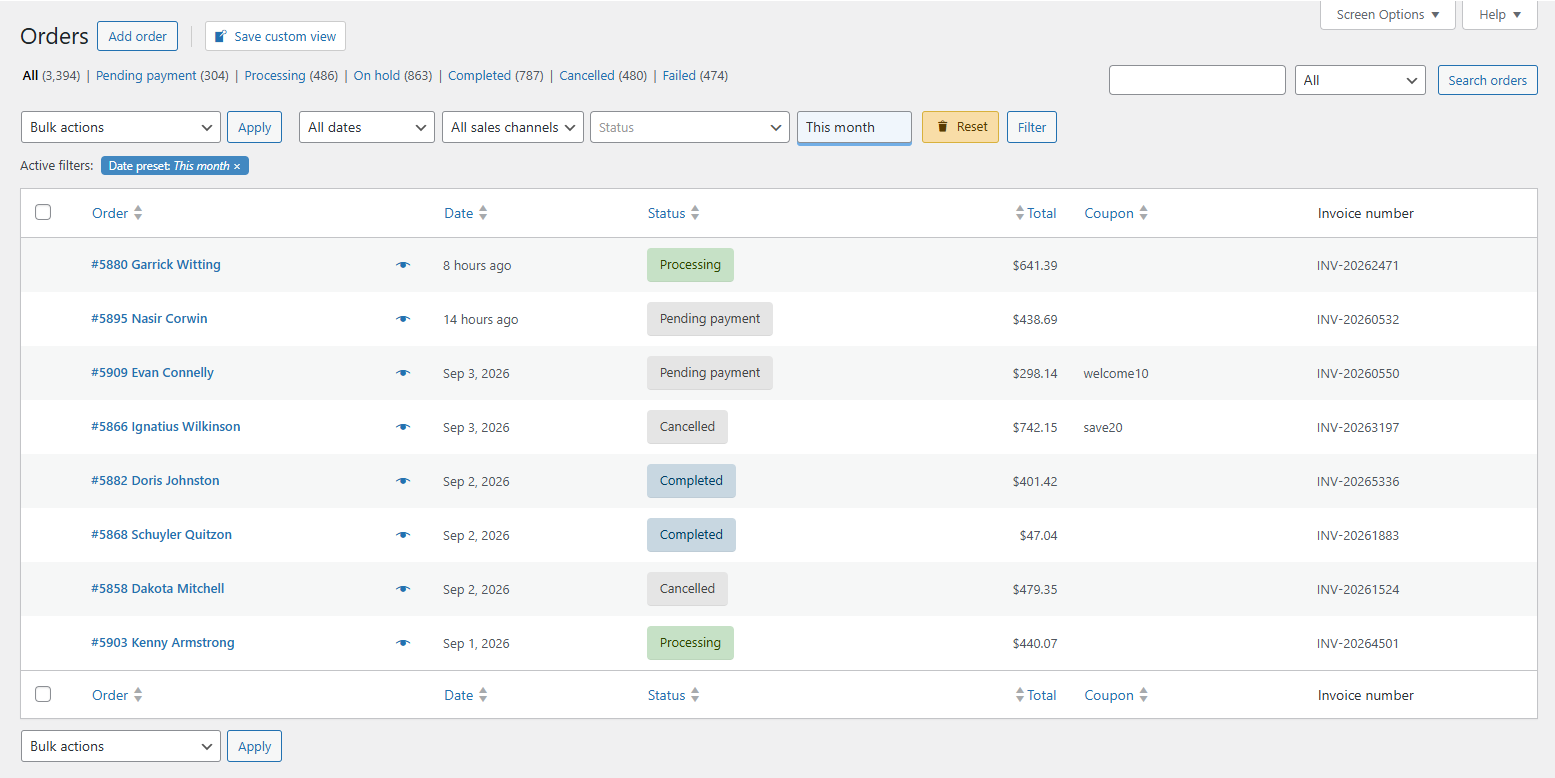Expand the Help panel
Viewport: 1555px width, 778px height.
(x=1500, y=15)
